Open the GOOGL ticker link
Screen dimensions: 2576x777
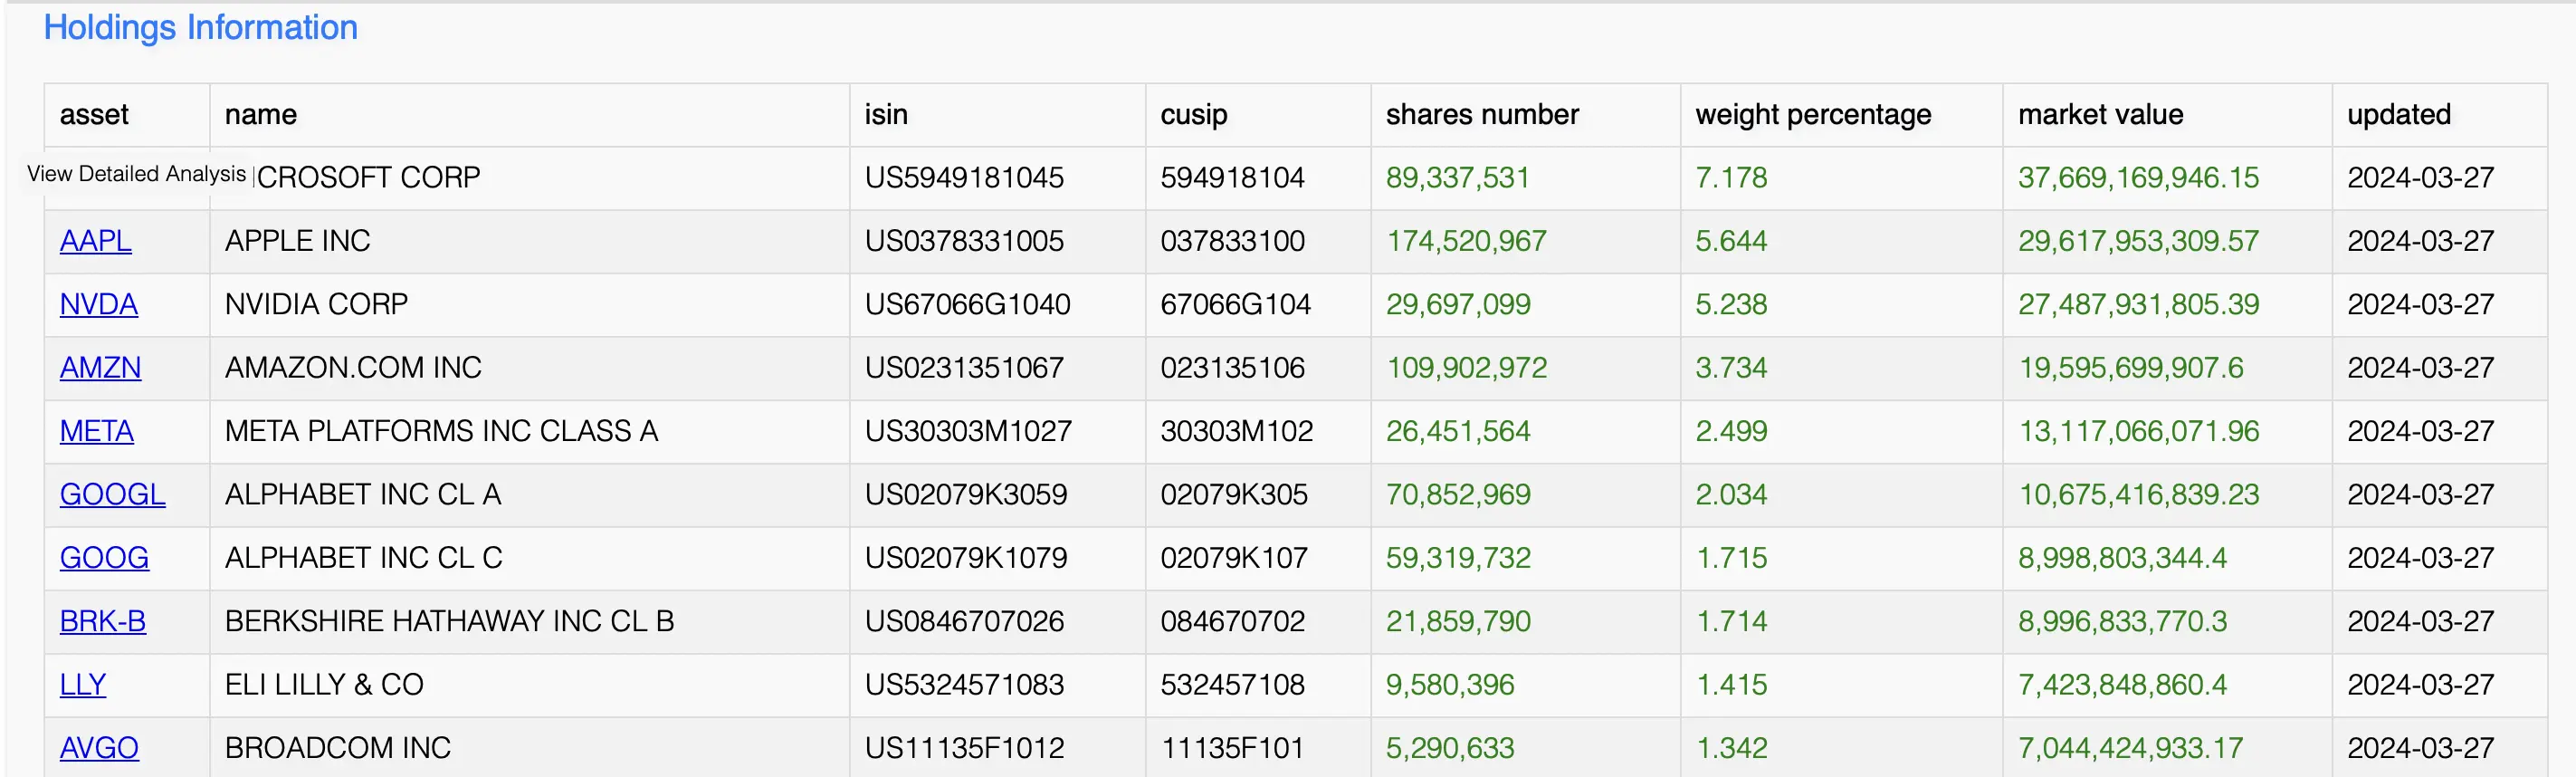click(112, 494)
